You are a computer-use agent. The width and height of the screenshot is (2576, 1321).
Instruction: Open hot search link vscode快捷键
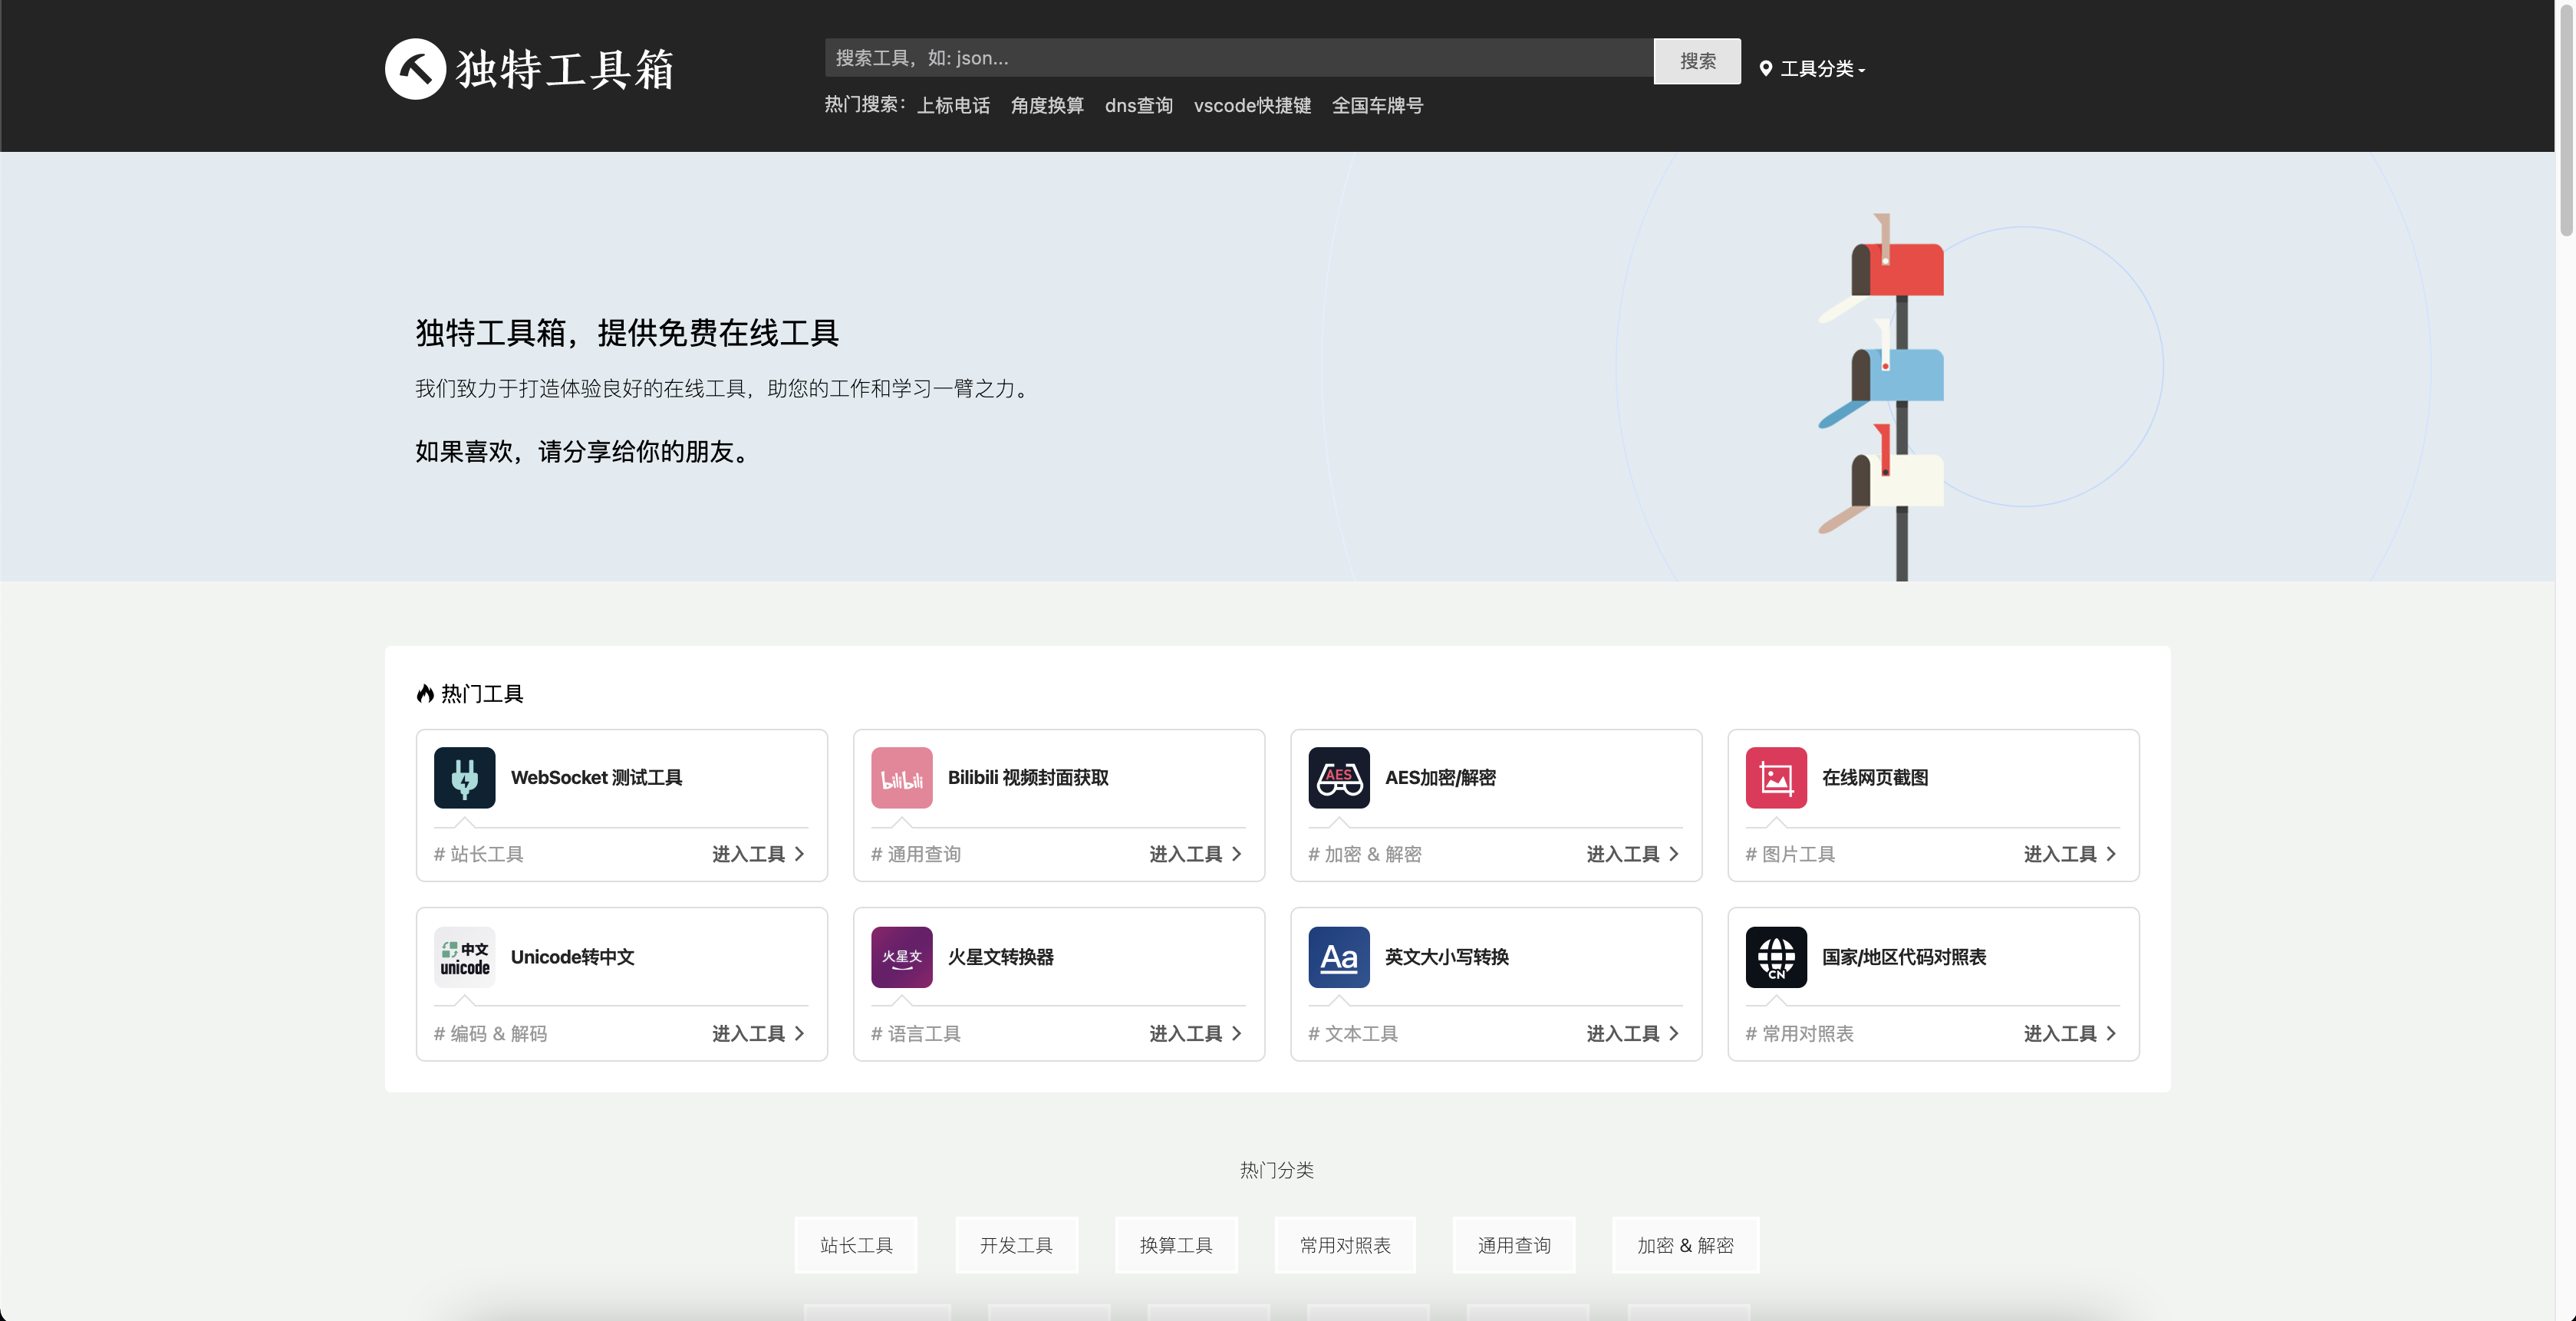pyautogui.click(x=1251, y=106)
